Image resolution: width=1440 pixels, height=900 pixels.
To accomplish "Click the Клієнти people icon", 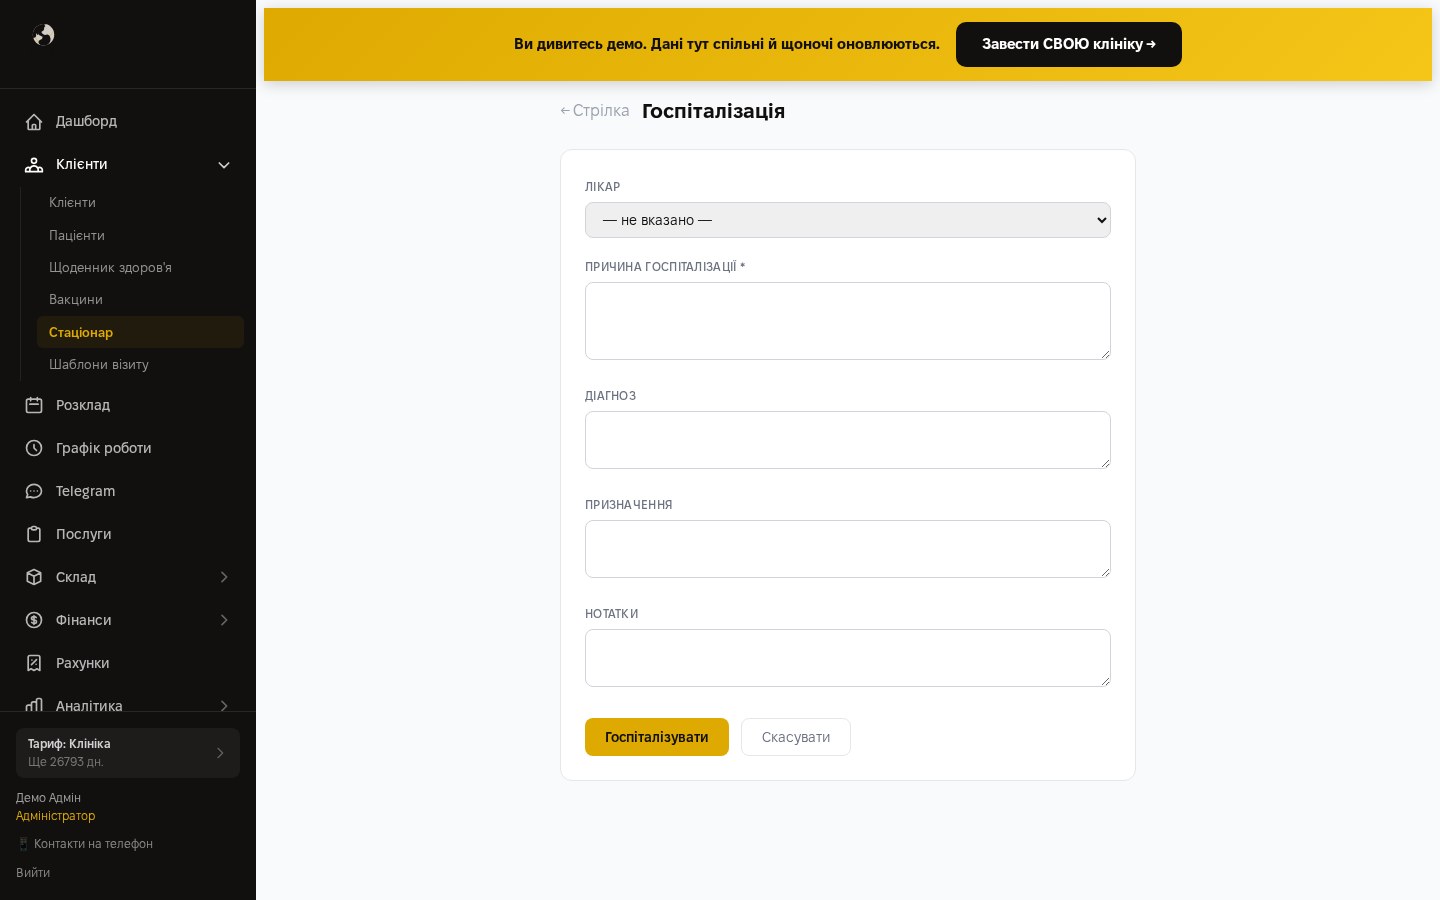I will [x=34, y=165].
